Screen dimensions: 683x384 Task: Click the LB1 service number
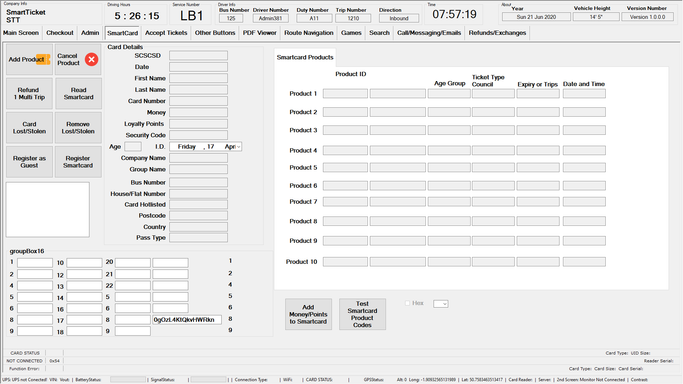(x=192, y=16)
